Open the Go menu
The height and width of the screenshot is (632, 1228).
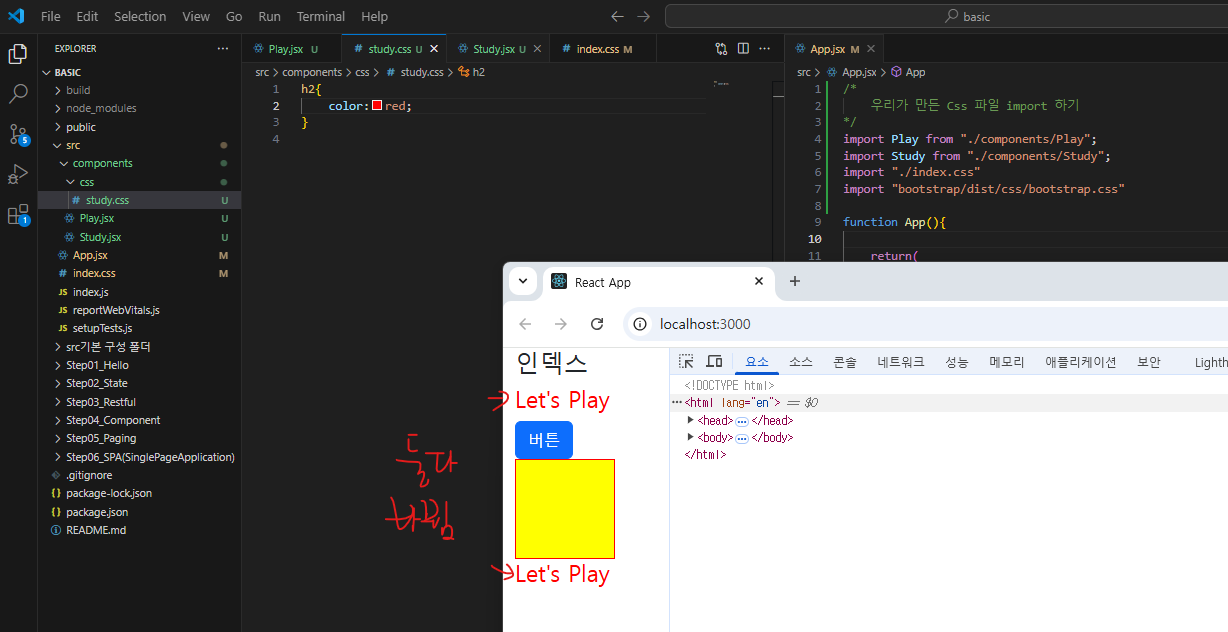click(234, 16)
